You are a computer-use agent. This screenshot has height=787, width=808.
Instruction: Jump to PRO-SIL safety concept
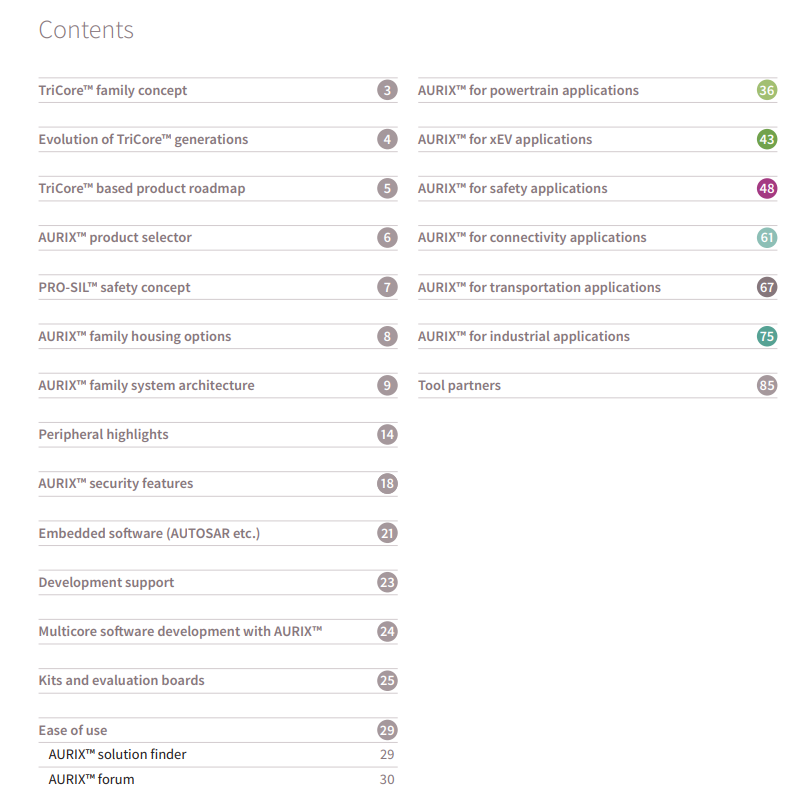(114, 288)
